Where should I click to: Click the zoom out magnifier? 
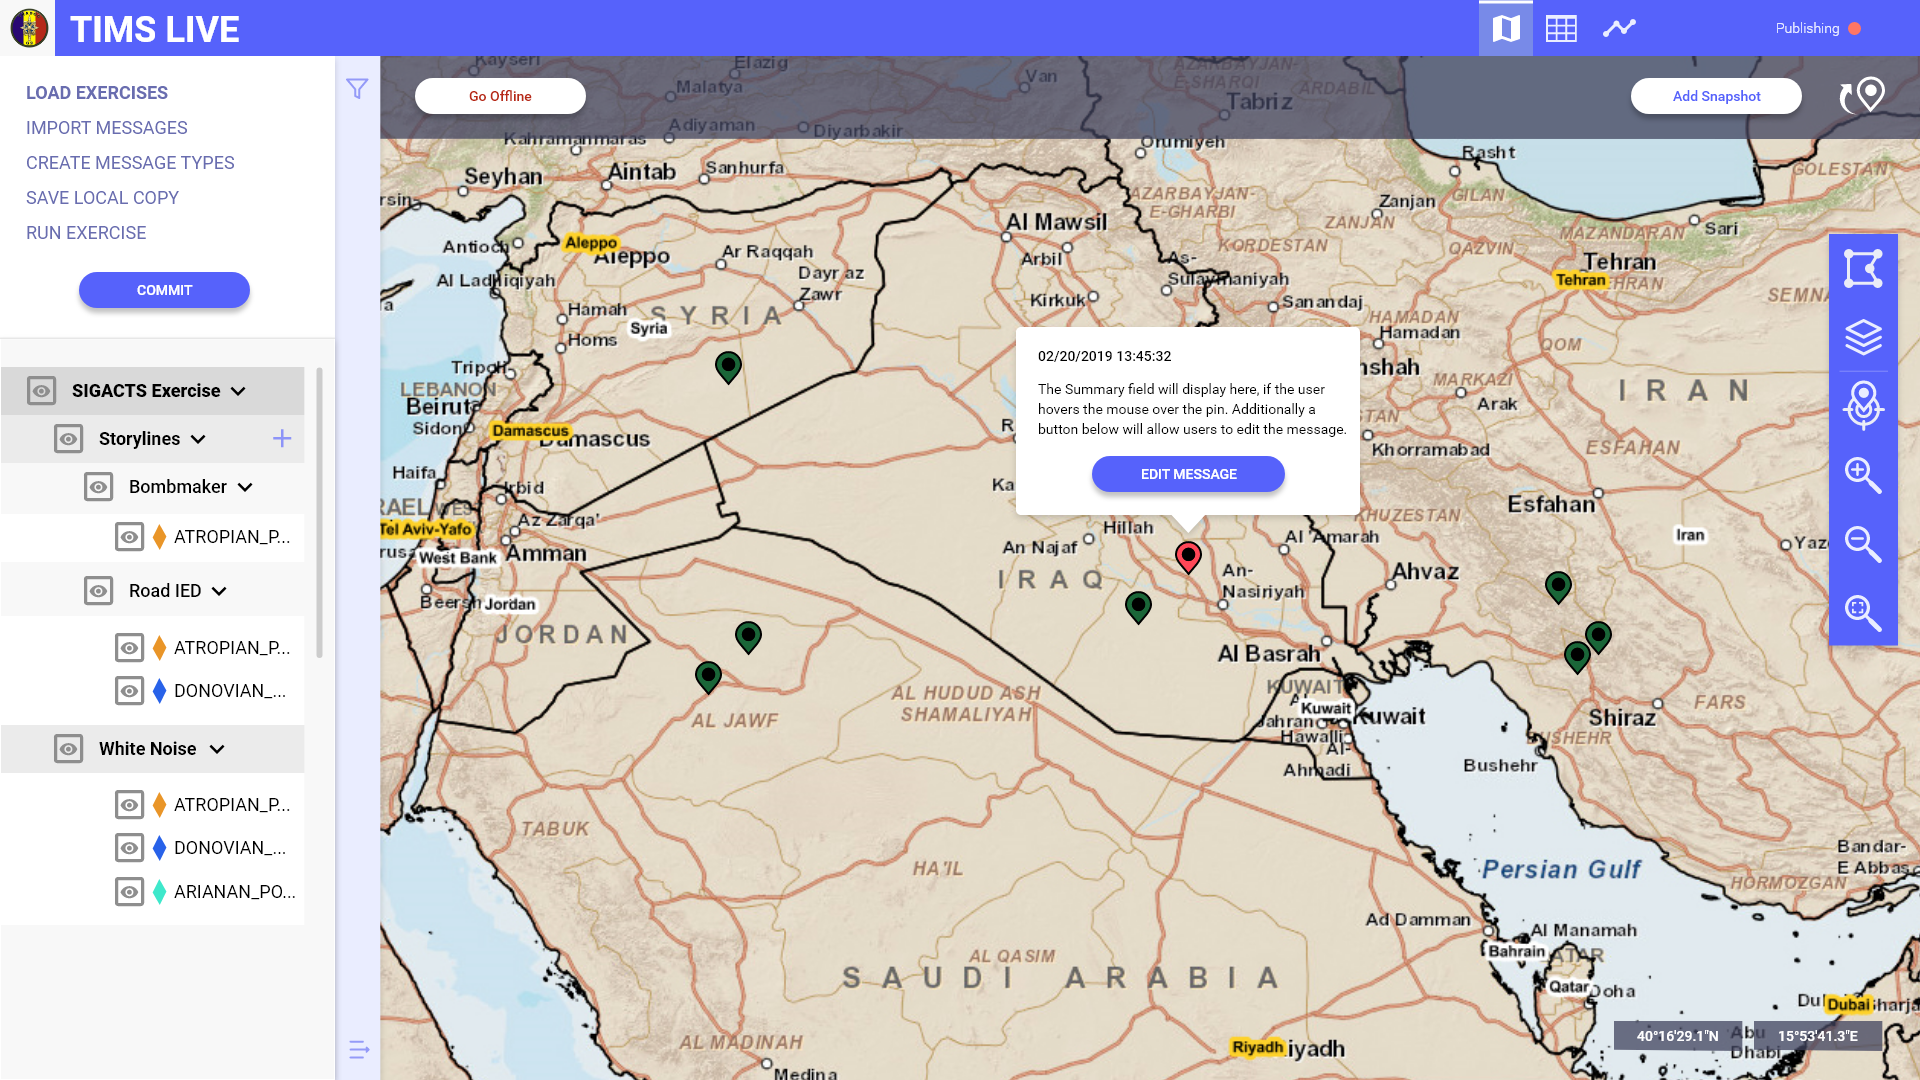point(1862,544)
